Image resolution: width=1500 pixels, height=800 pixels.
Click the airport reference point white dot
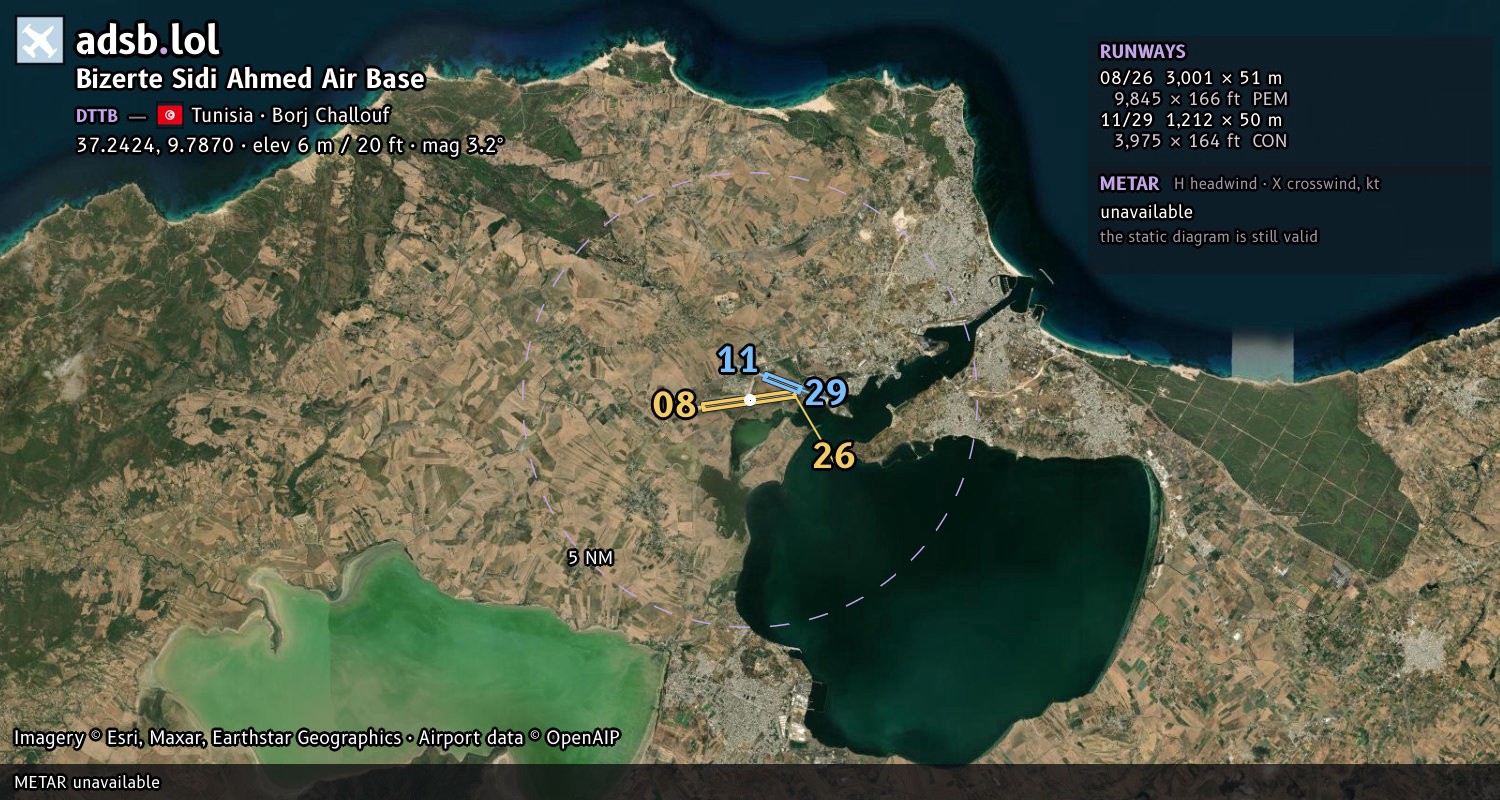click(x=750, y=400)
